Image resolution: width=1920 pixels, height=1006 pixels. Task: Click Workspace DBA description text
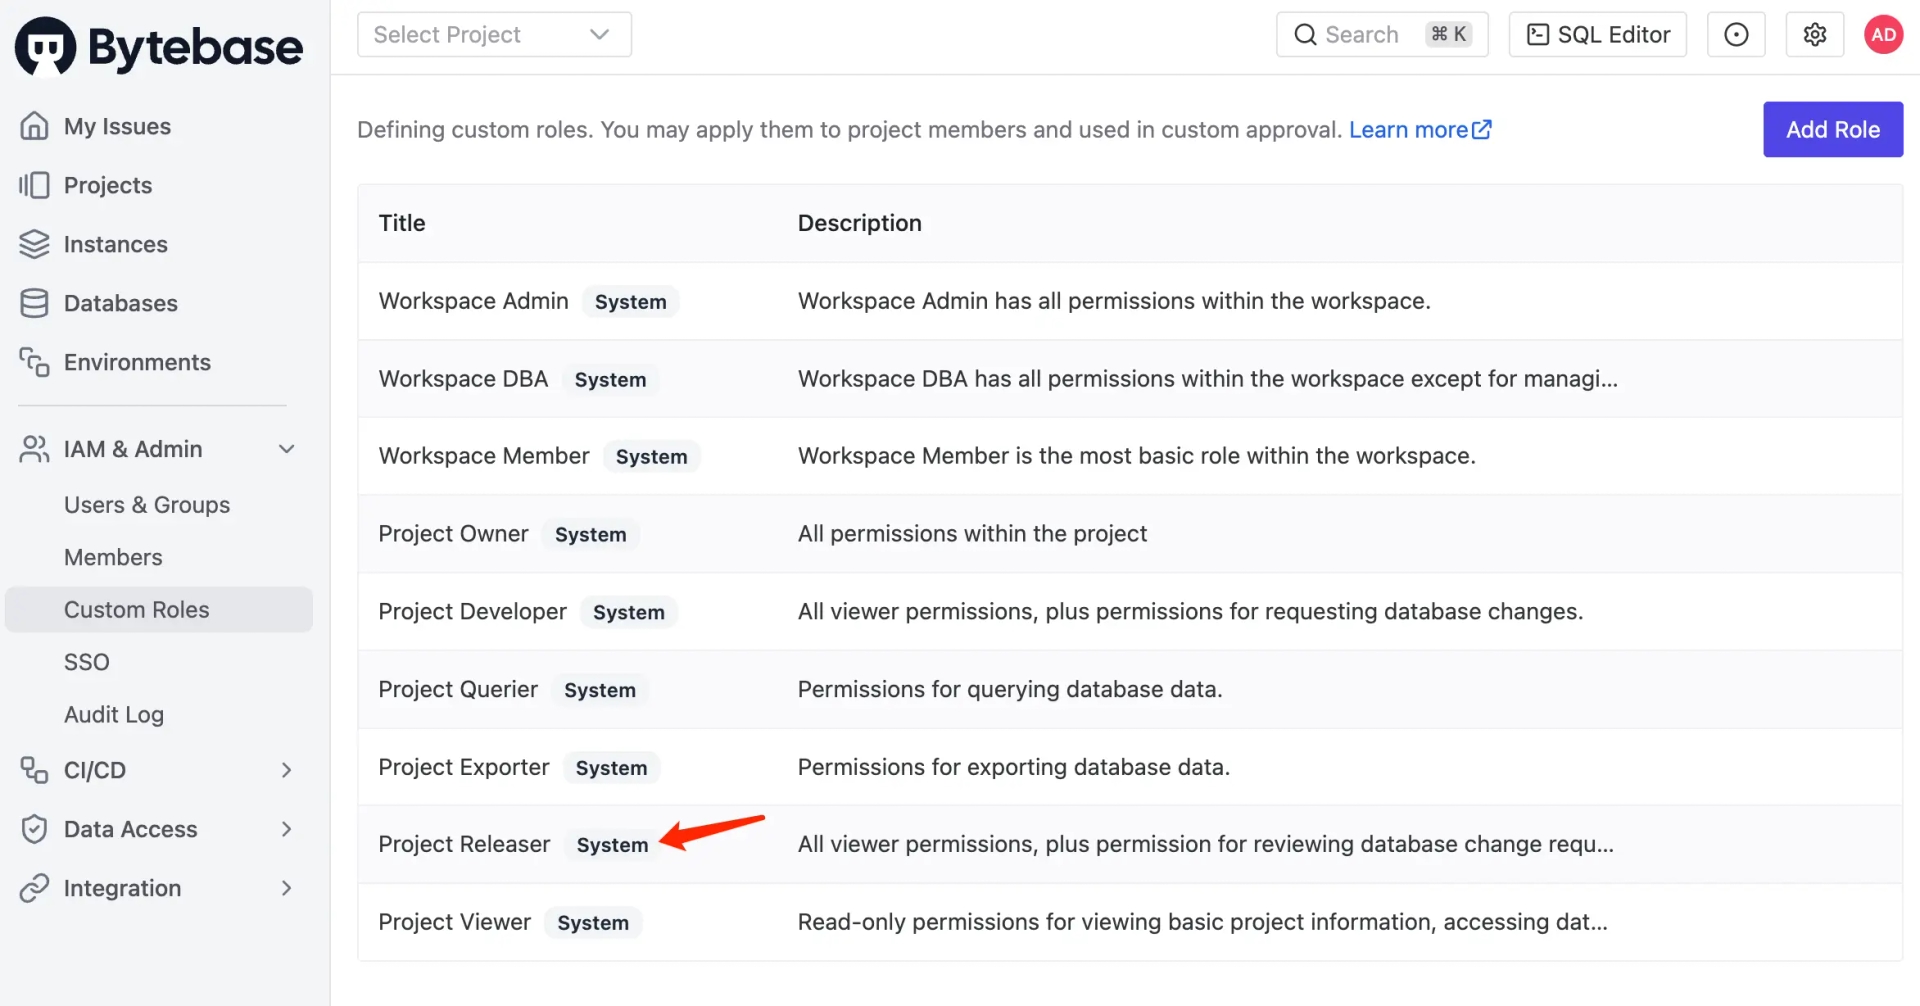coord(1207,379)
